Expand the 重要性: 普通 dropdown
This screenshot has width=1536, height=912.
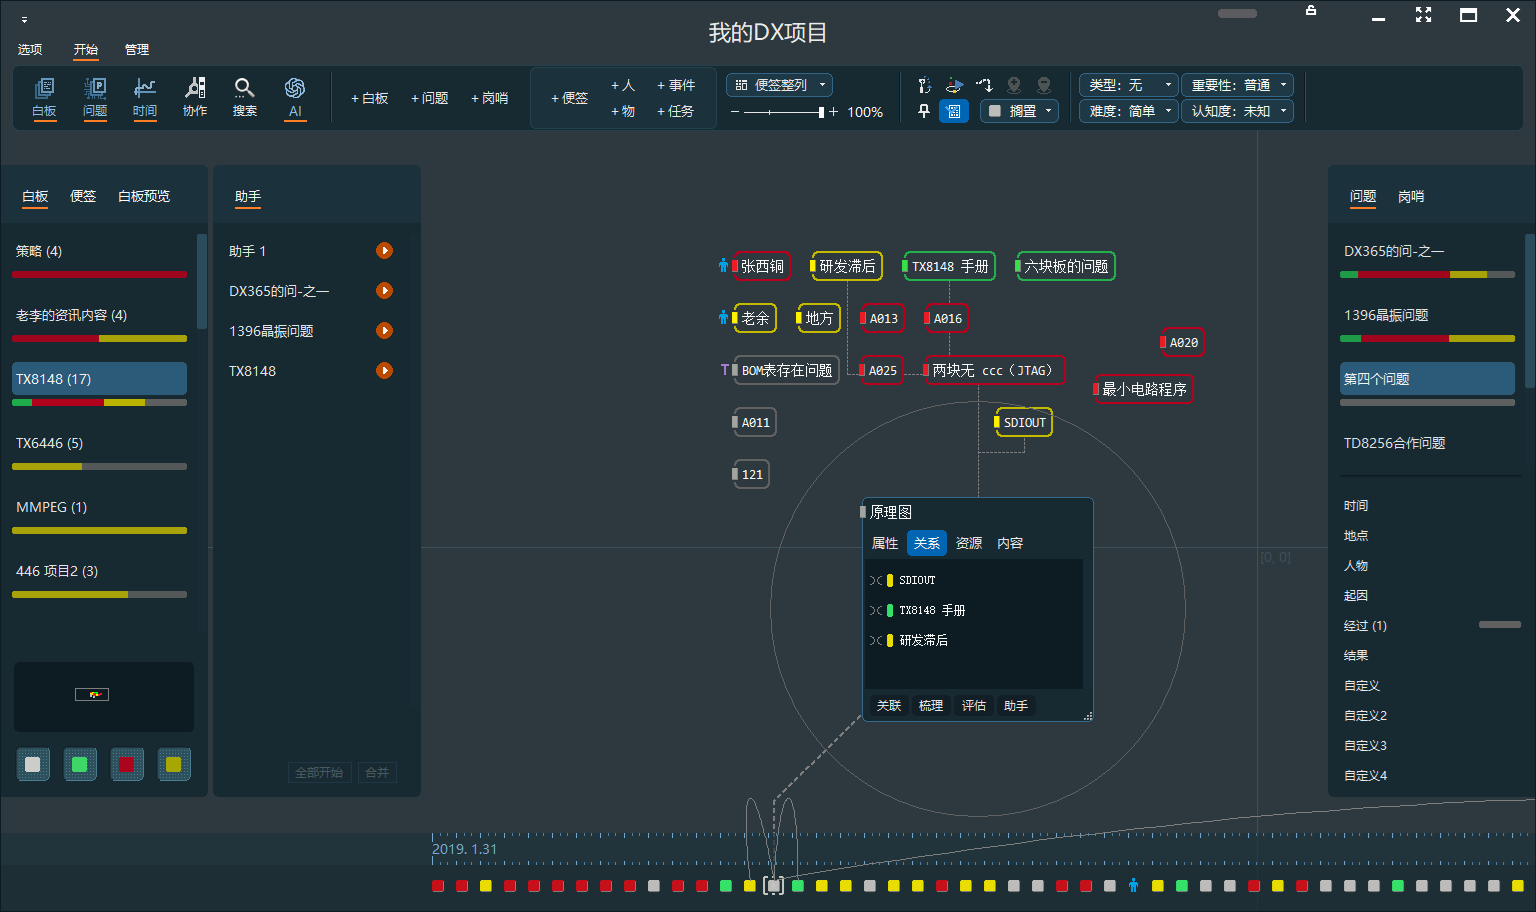(x=1237, y=85)
